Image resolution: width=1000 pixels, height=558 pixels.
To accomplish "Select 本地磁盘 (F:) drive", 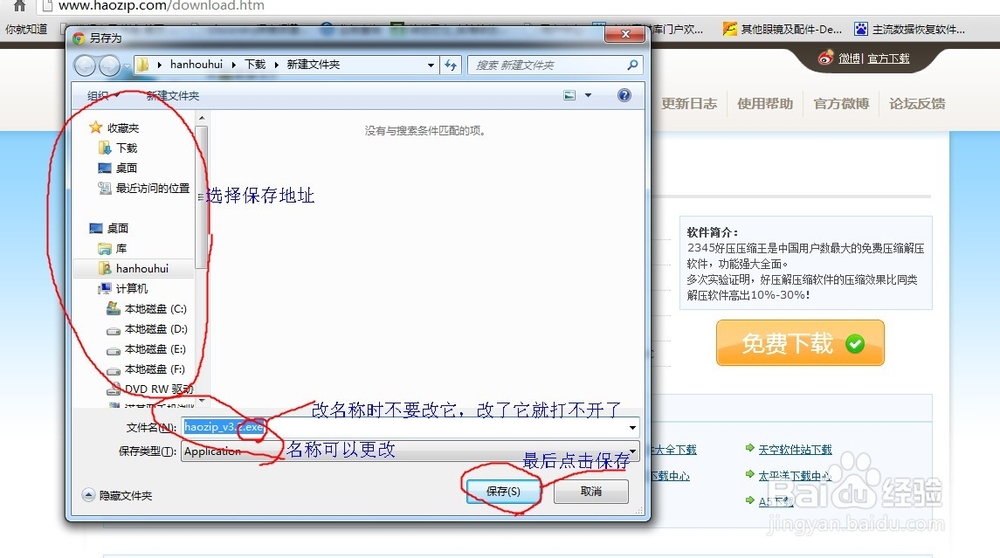I will pos(146,369).
